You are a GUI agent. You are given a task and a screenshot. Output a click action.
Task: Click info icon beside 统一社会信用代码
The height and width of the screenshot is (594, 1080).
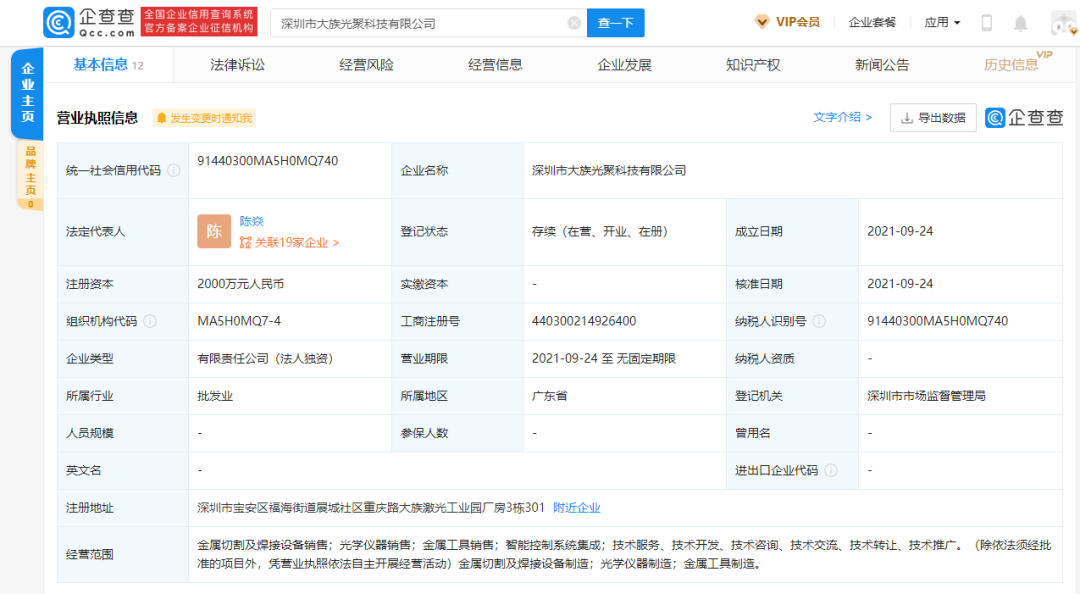coord(174,170)
